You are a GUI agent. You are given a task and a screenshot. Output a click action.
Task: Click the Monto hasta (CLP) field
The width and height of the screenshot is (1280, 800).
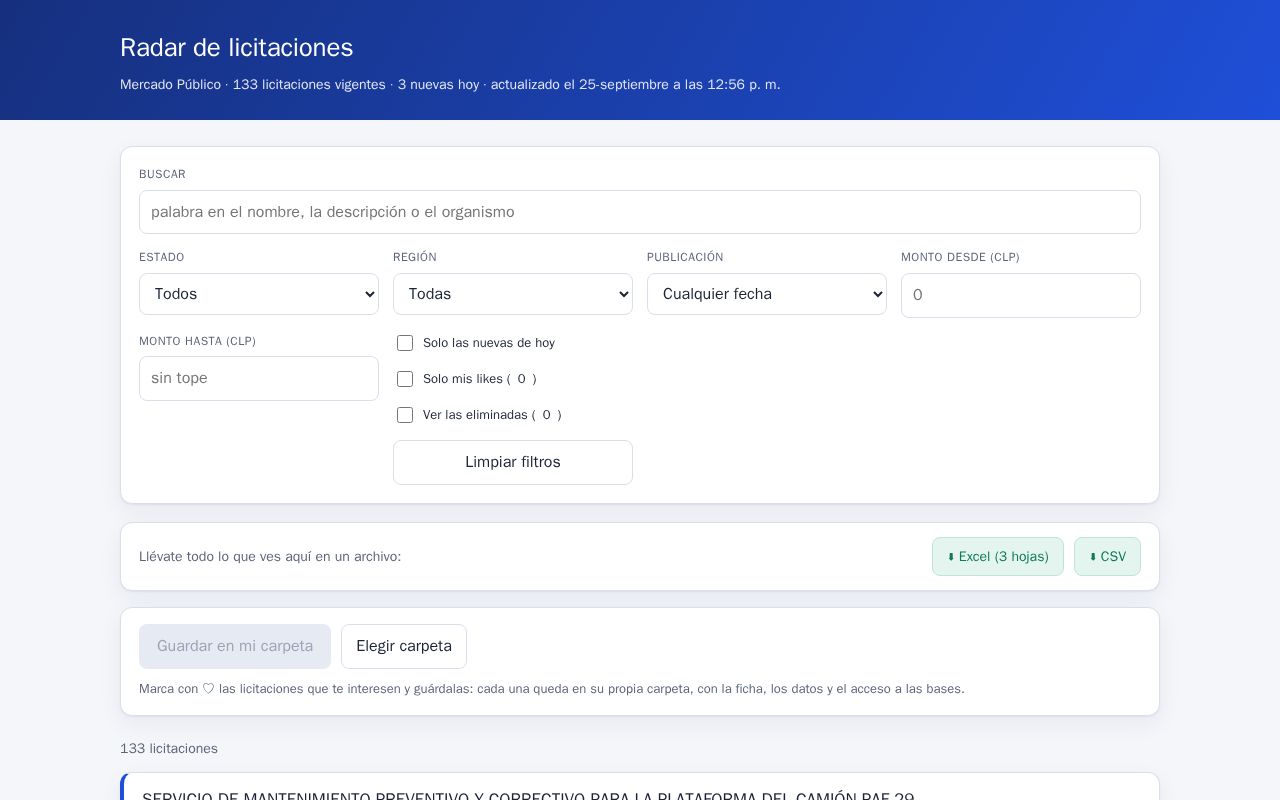click(x=259, y=378)
